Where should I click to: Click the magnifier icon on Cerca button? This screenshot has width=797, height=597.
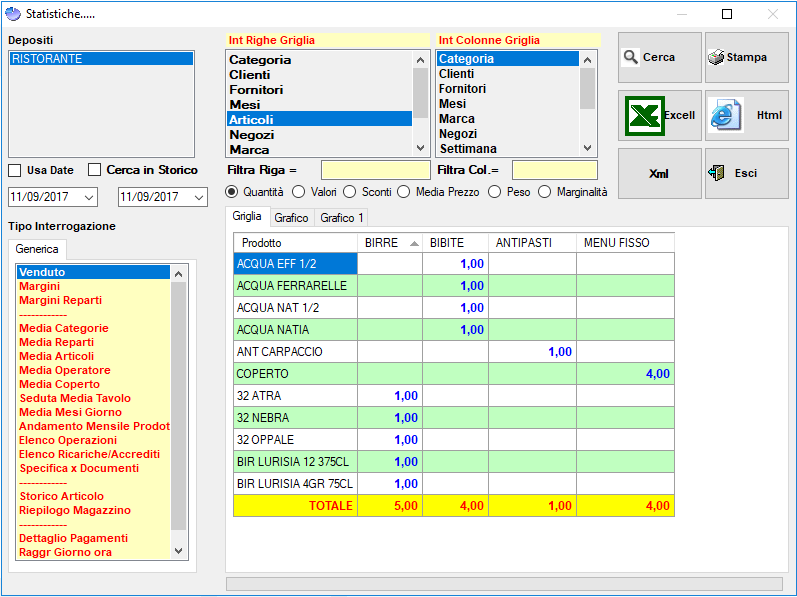coord(631,57)
